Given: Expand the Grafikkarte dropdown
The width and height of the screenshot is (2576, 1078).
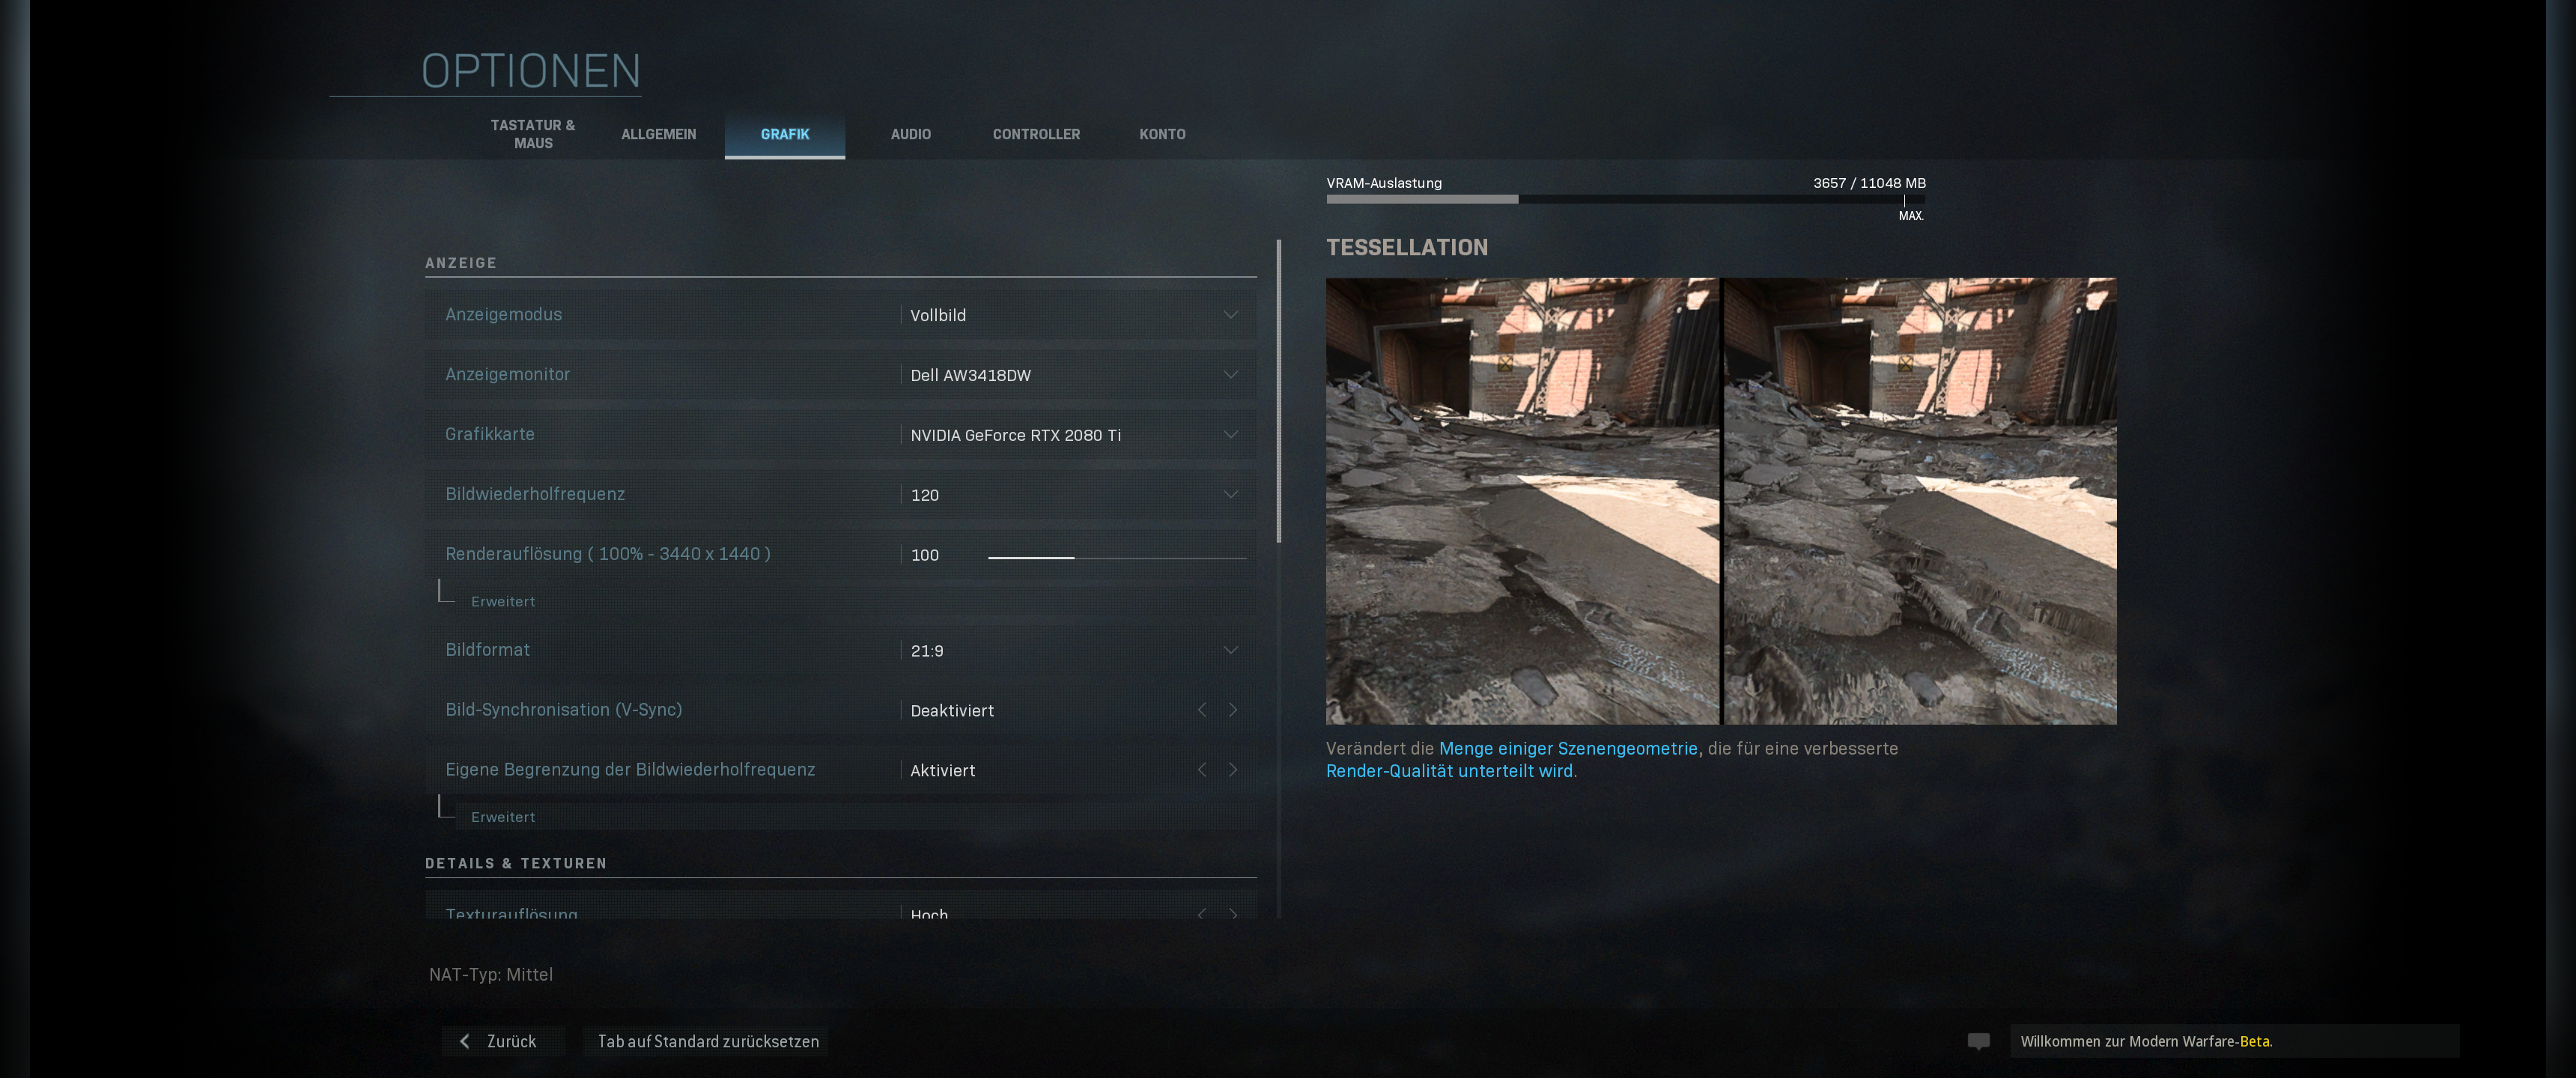Looking at the screenshot, I should point(1230,435).
